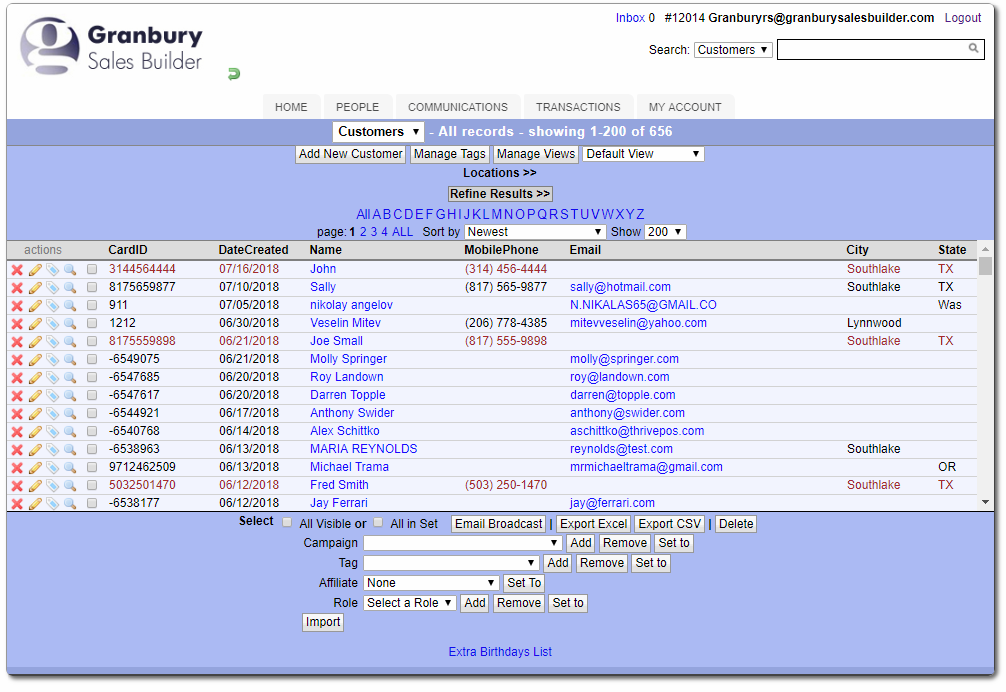Image resolution: width=1006 pixels, height=692 pixels.
Task: View Molly Springer with magnifier icon
Action: (70, 359)
